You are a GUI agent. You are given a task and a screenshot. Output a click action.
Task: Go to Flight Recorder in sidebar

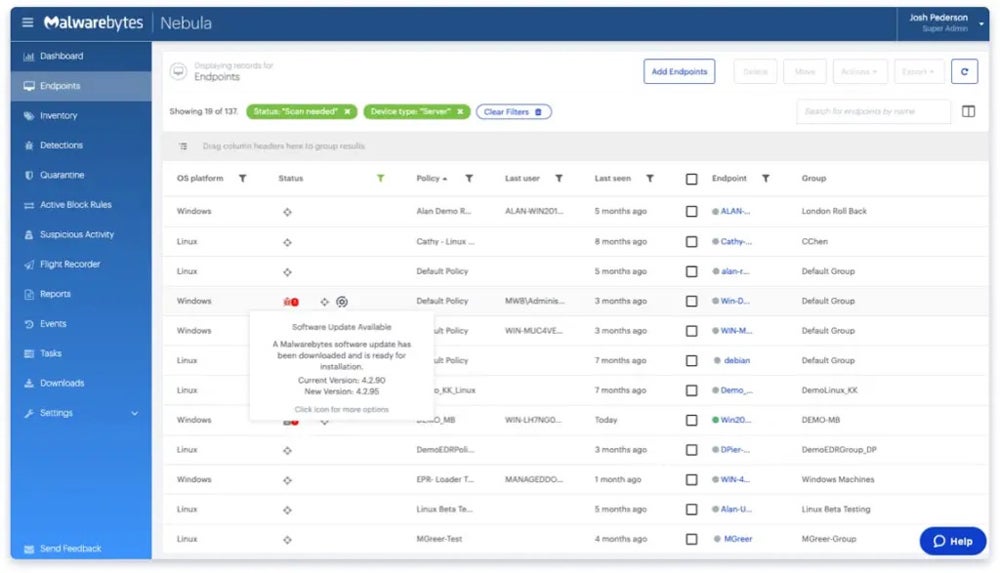tap(69, 265)
